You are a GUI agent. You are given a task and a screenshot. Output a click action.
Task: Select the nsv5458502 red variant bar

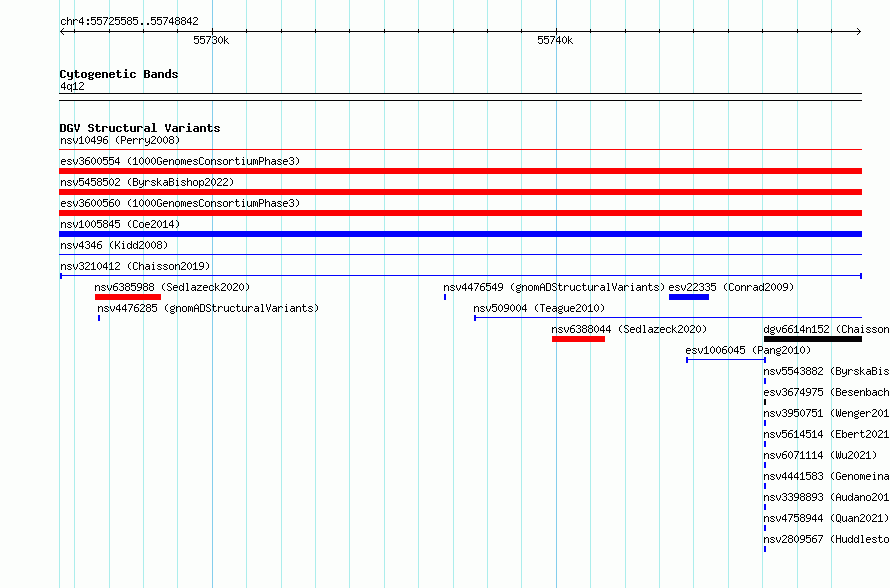[x=460, y=192]
